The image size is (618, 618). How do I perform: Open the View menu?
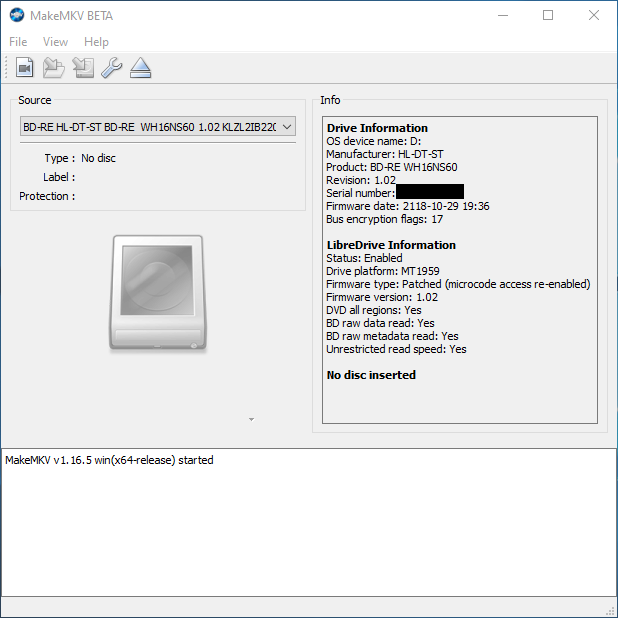(x=55, y=42)
